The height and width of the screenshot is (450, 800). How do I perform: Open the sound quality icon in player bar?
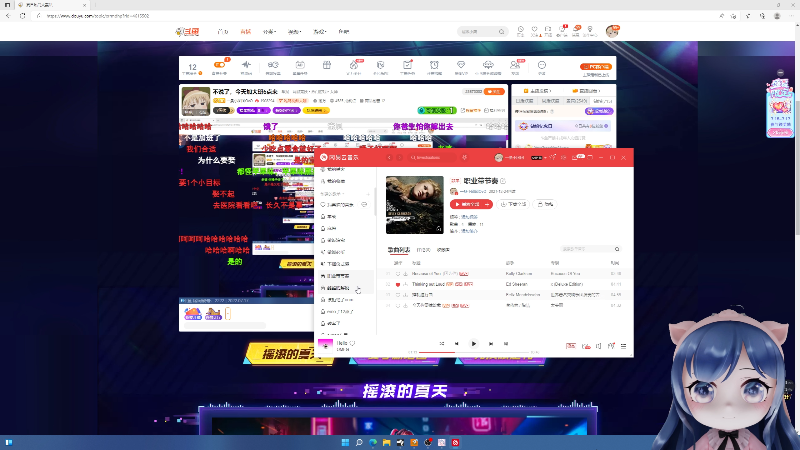click(571, 346)
